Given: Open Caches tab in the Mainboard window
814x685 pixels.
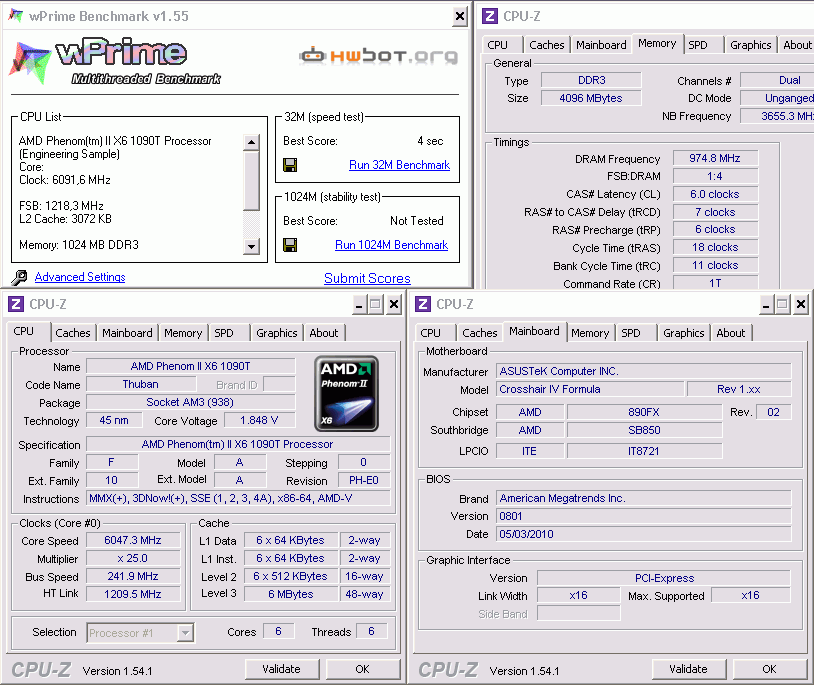Looking at the screenshot, I should 480,333.
